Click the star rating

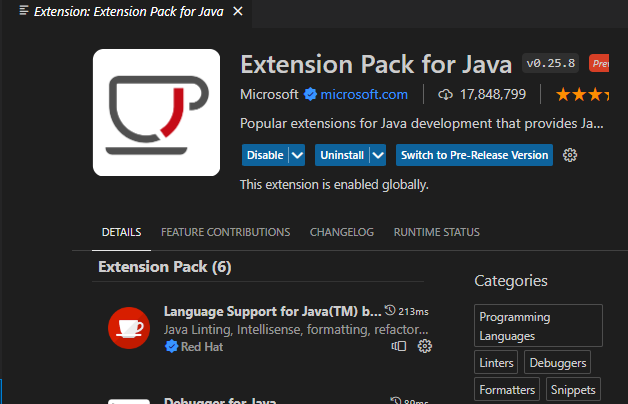point(583,95)
